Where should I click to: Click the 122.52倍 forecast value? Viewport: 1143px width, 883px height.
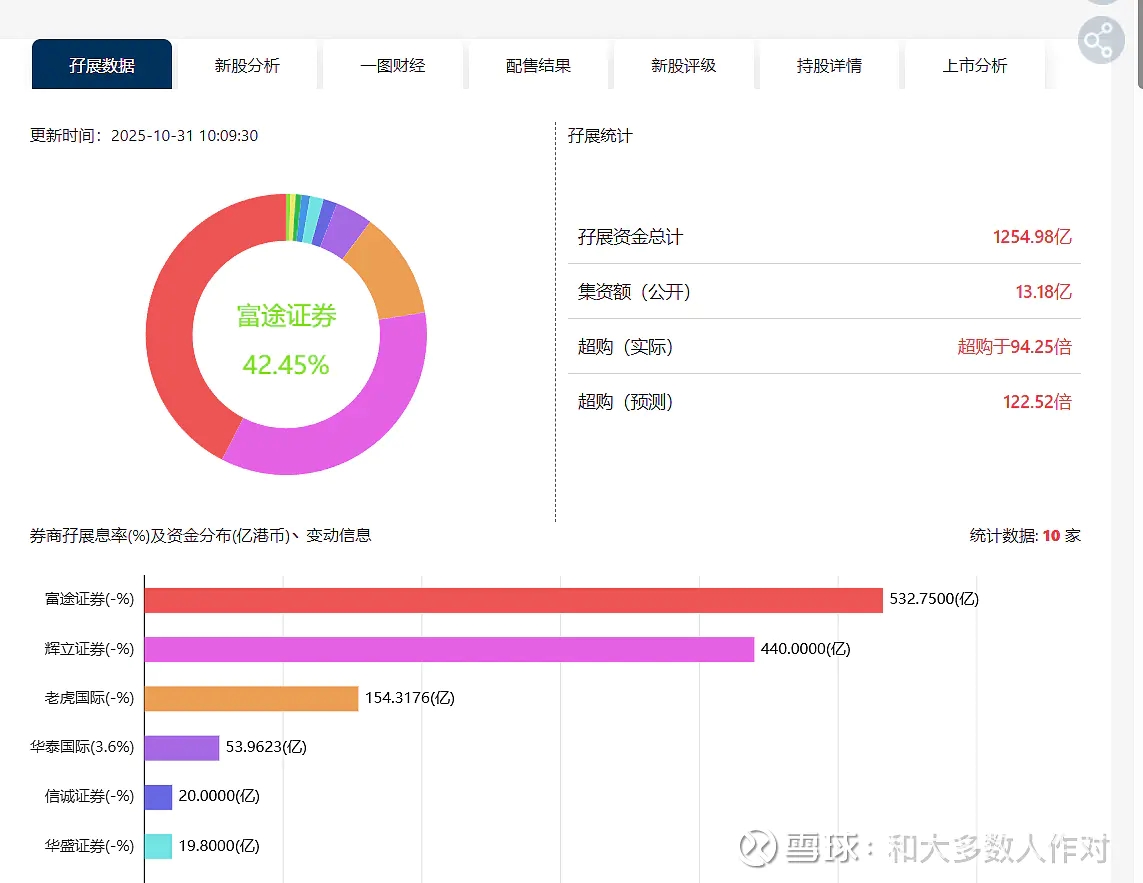click(x=1037, y=402)
